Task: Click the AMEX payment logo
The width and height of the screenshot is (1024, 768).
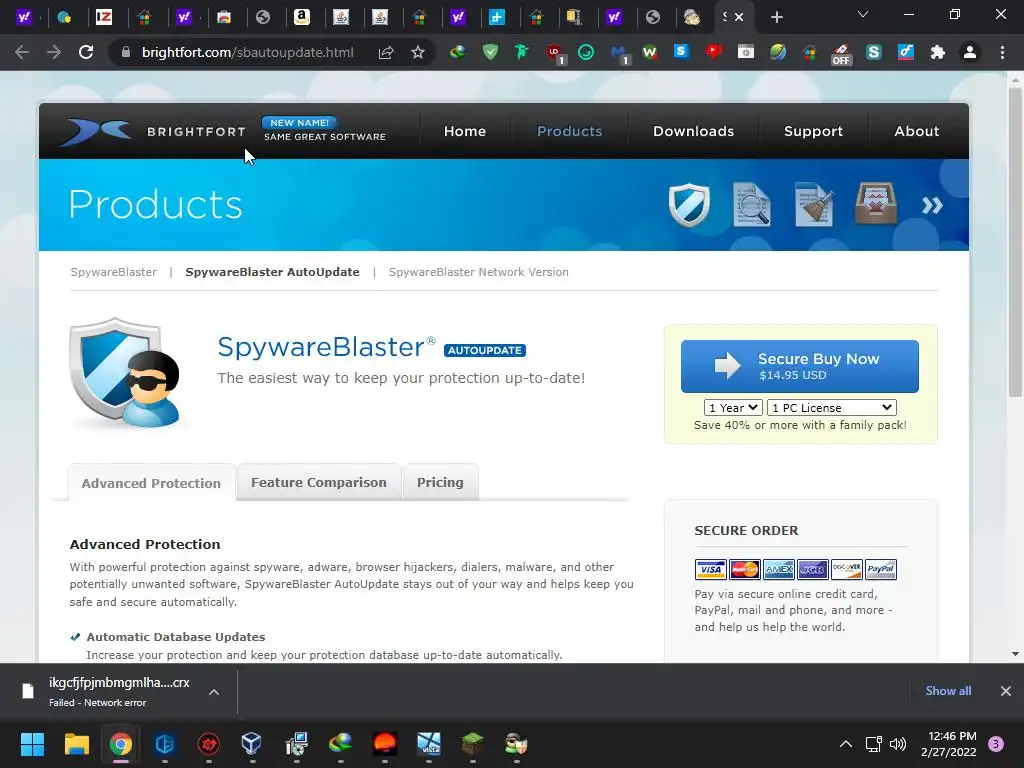Action: (x=778, y=569)
